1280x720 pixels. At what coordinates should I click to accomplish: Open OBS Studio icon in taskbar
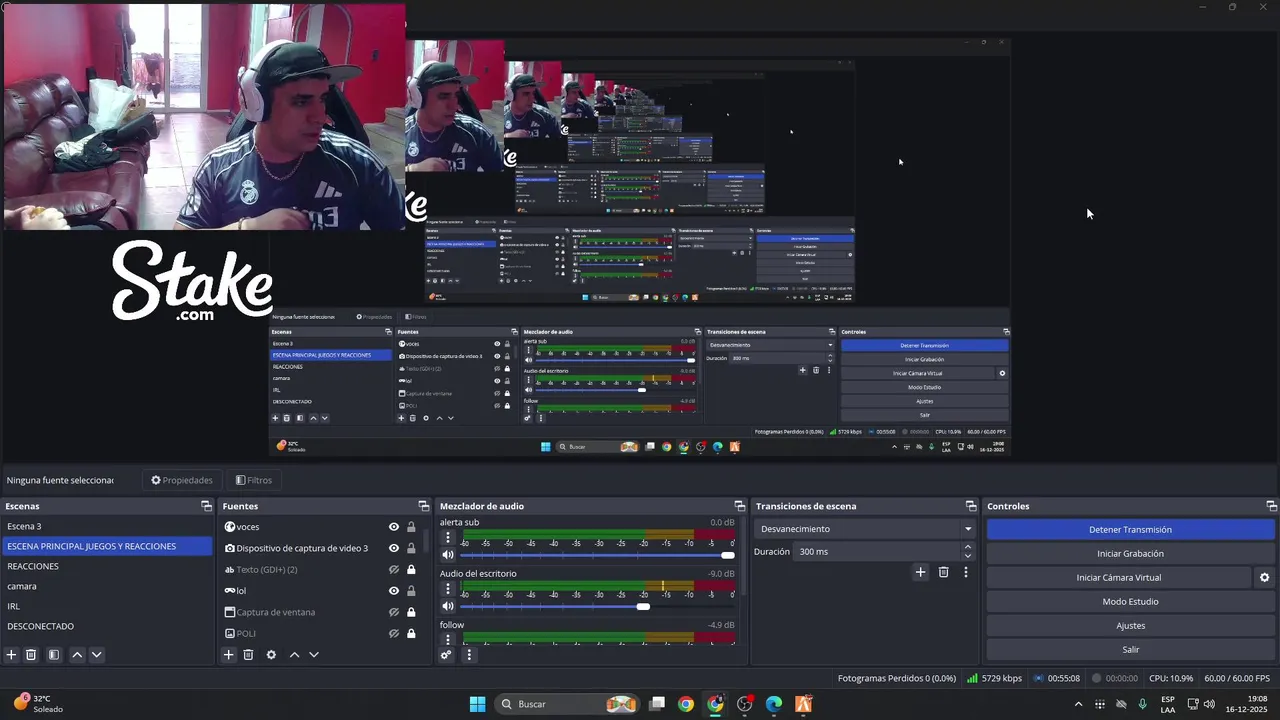click(744, 704)
